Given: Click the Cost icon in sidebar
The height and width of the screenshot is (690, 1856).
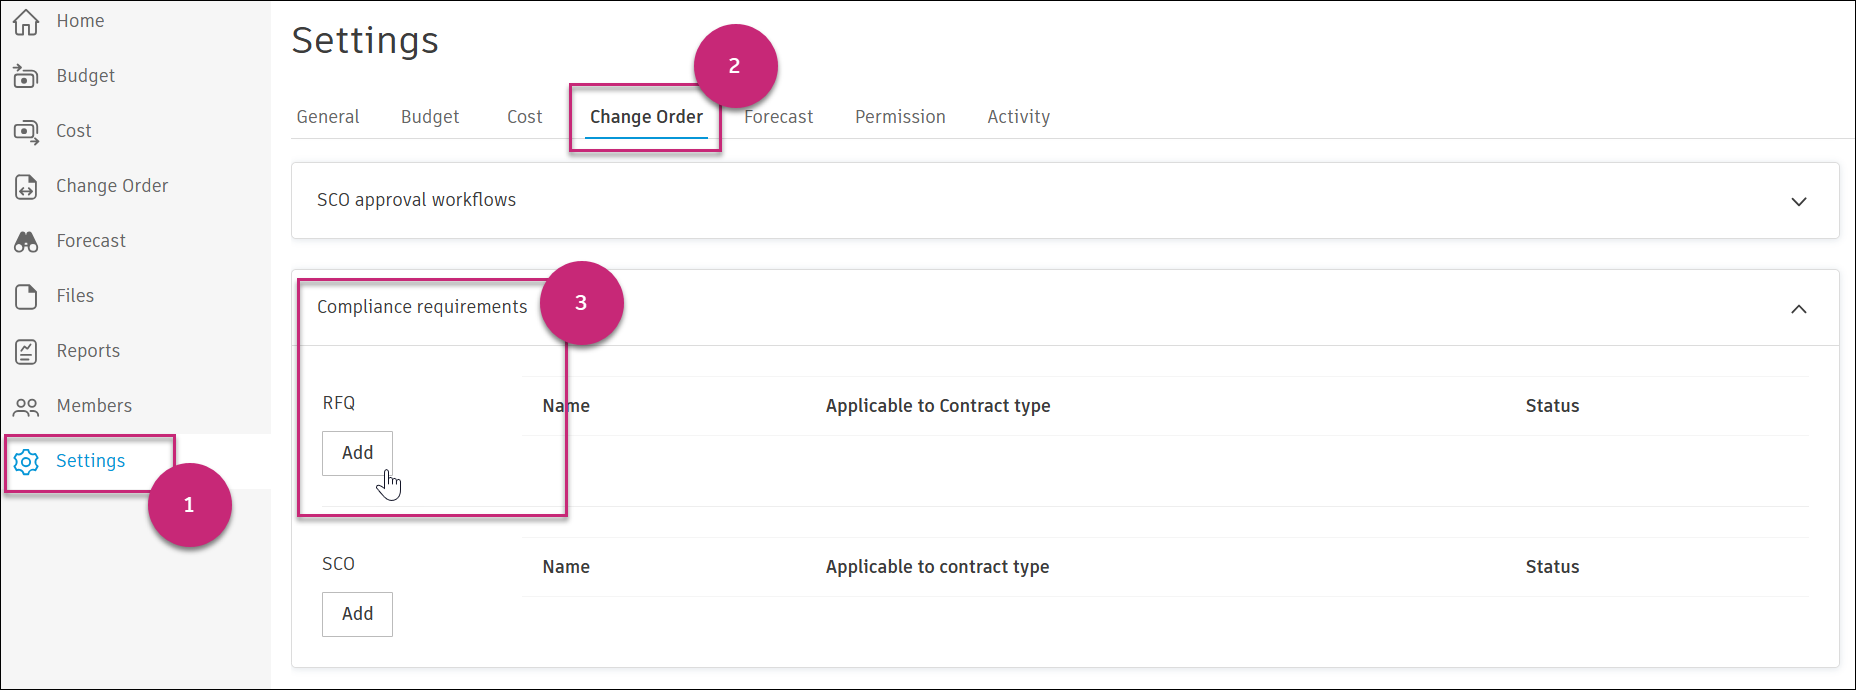Looking at the screenshot, I should [x=26, y=131].
